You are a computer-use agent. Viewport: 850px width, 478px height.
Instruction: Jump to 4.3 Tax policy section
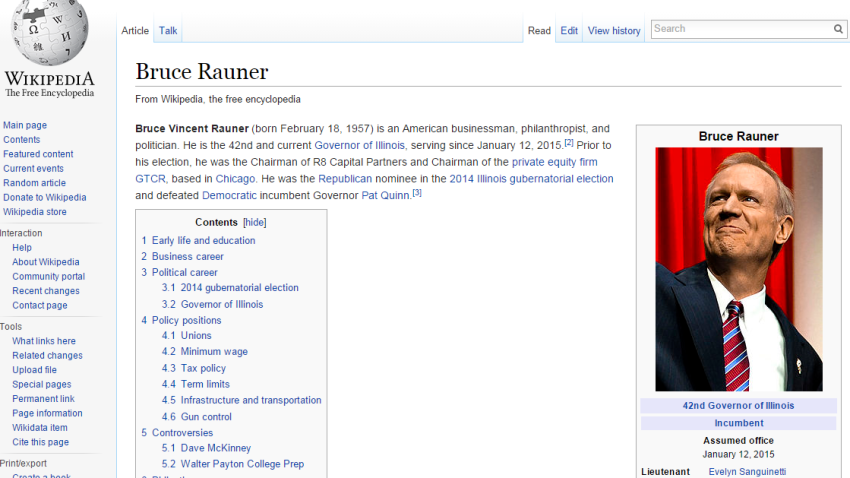[x=194, y=369]
